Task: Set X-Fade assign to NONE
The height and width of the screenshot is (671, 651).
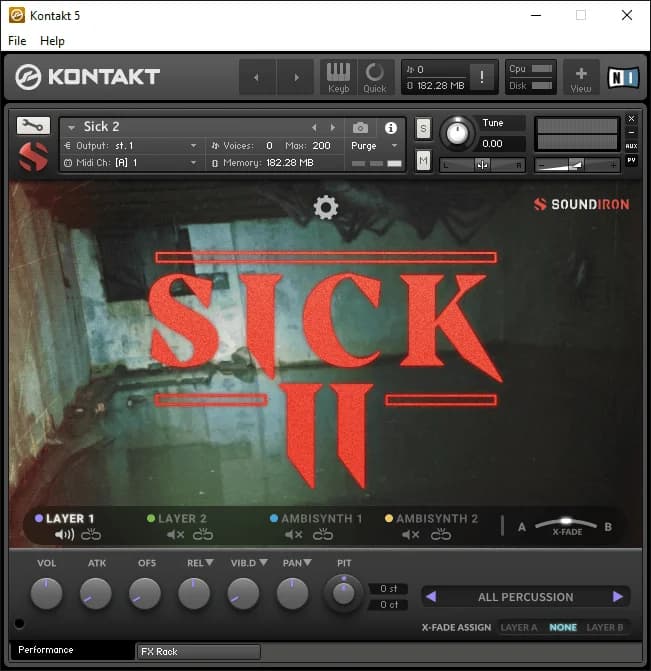Action: click(x=563, y=627)
